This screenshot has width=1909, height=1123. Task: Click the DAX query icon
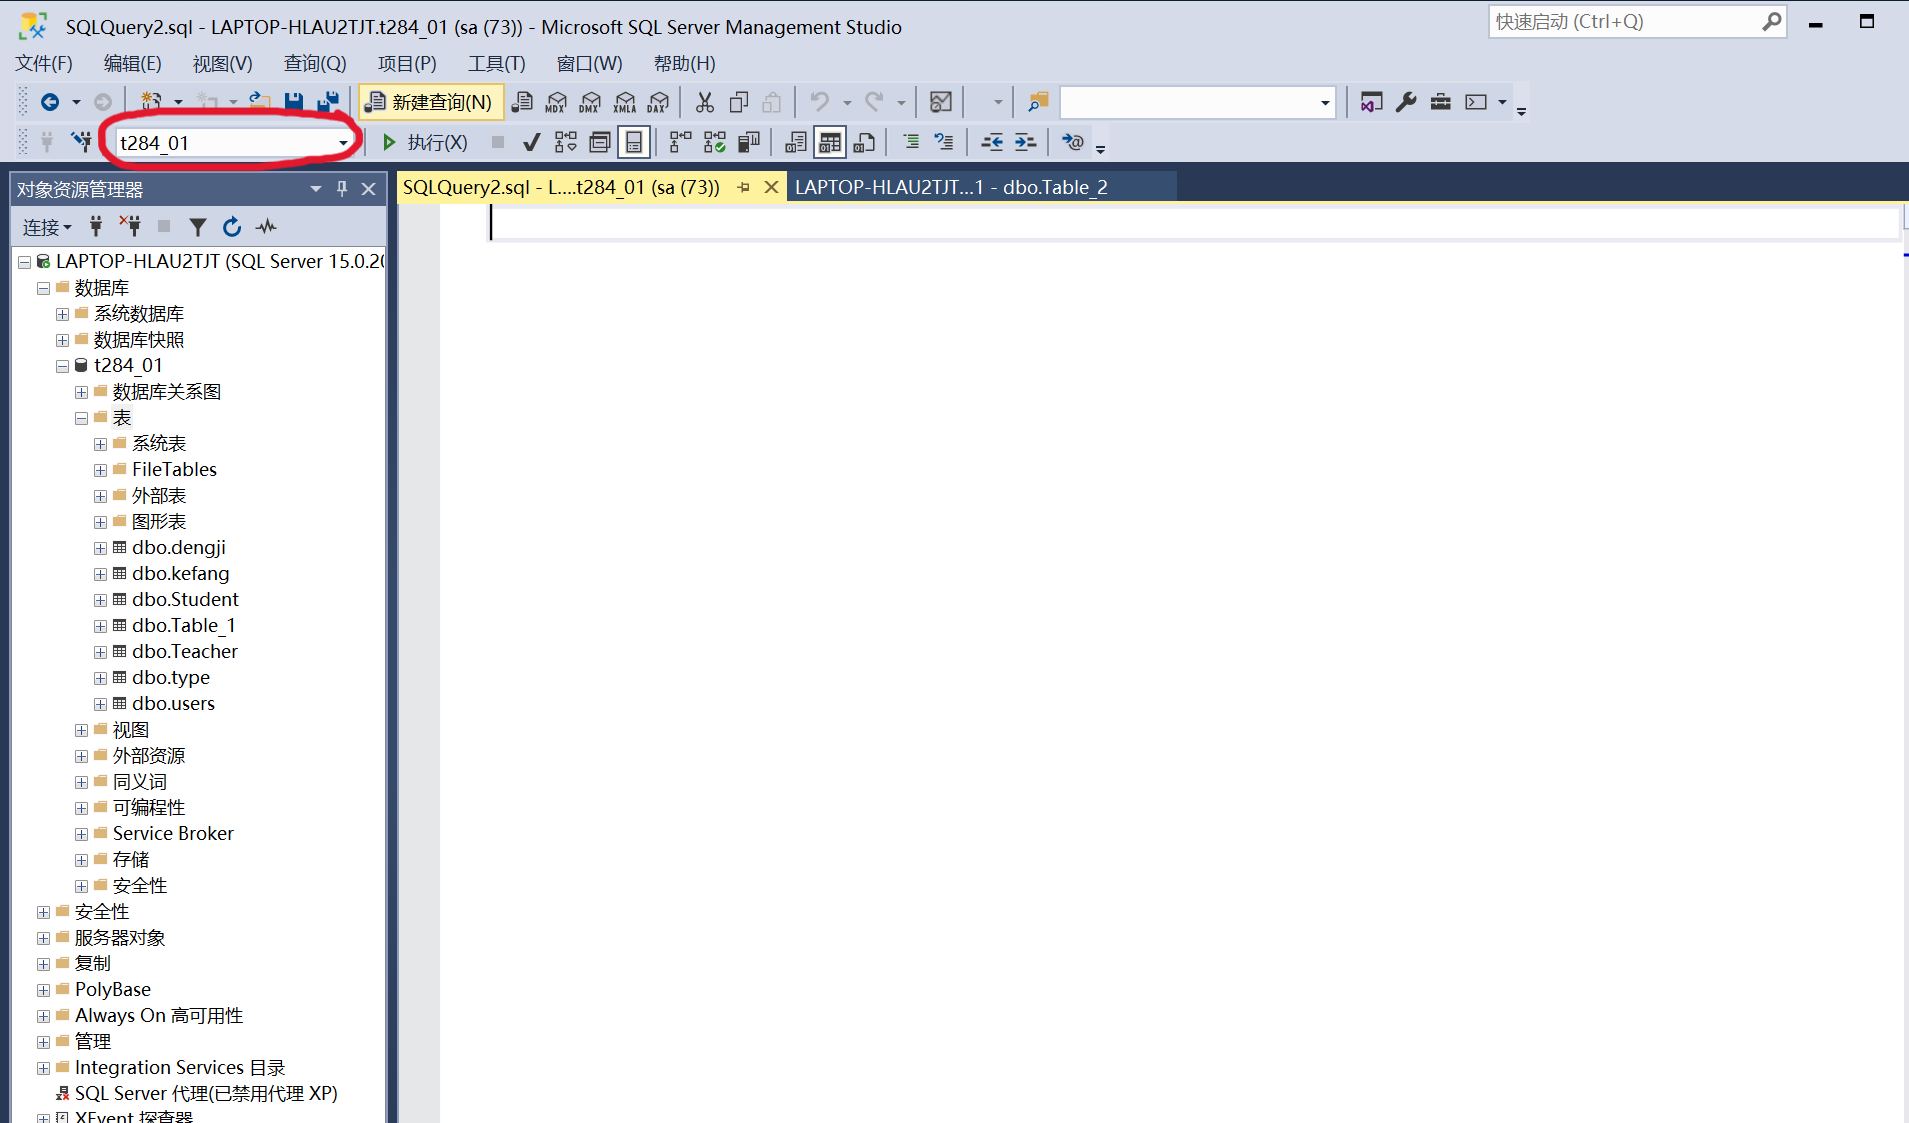[658, 102]
